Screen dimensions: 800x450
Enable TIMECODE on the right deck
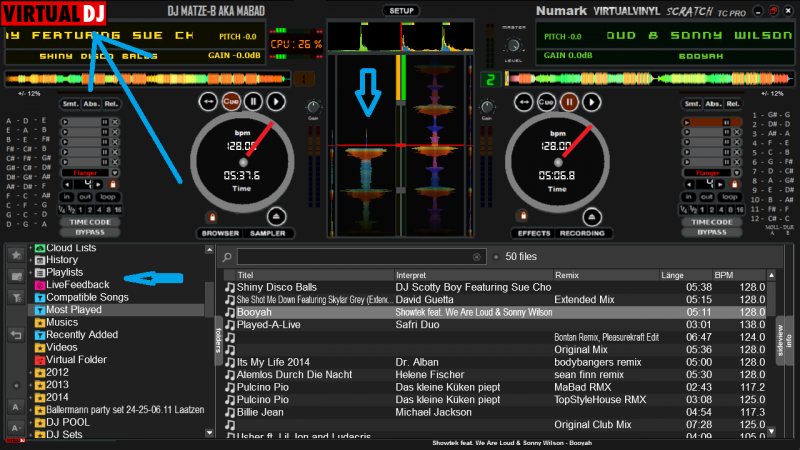pyautogui.click(x=712, y=222)
